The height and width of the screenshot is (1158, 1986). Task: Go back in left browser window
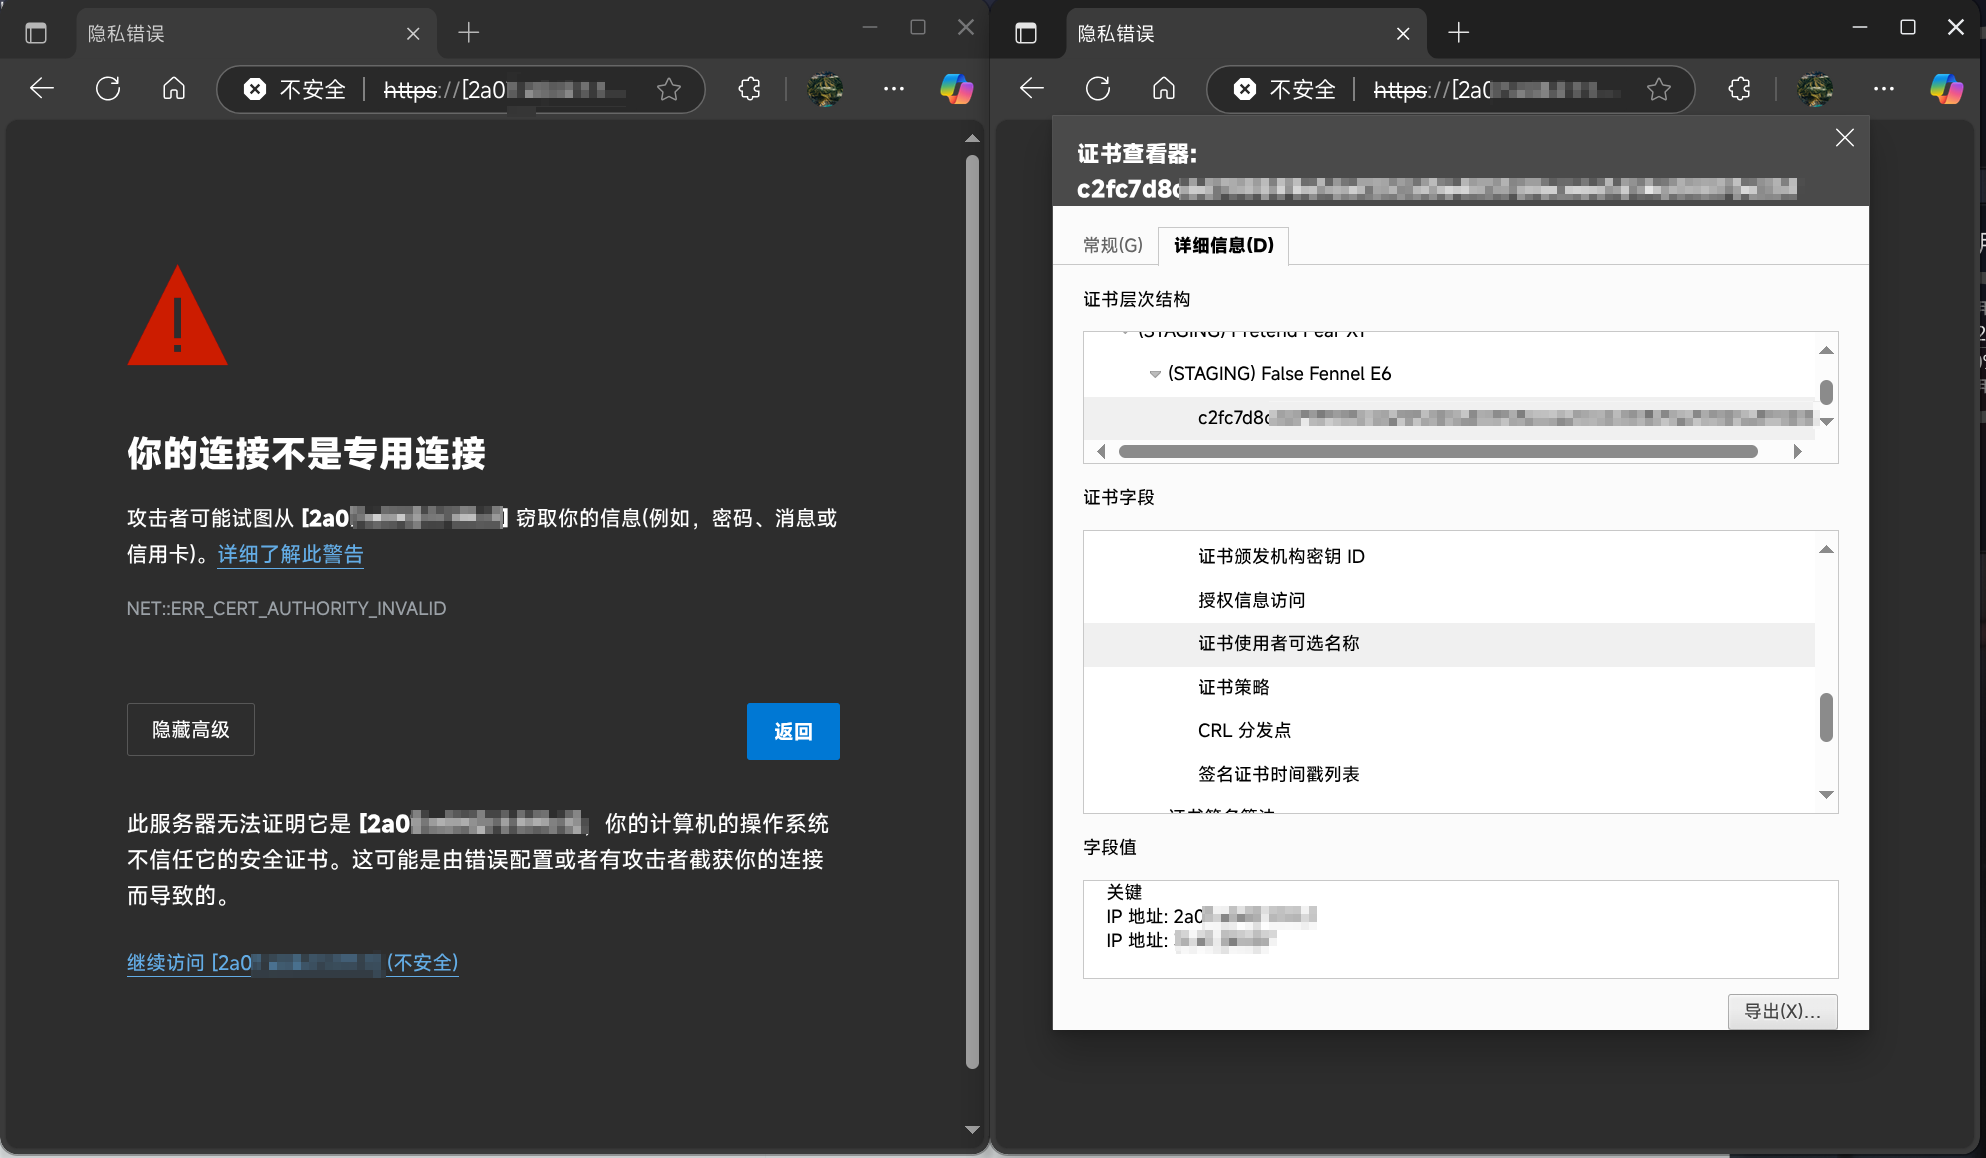(42, 89)
